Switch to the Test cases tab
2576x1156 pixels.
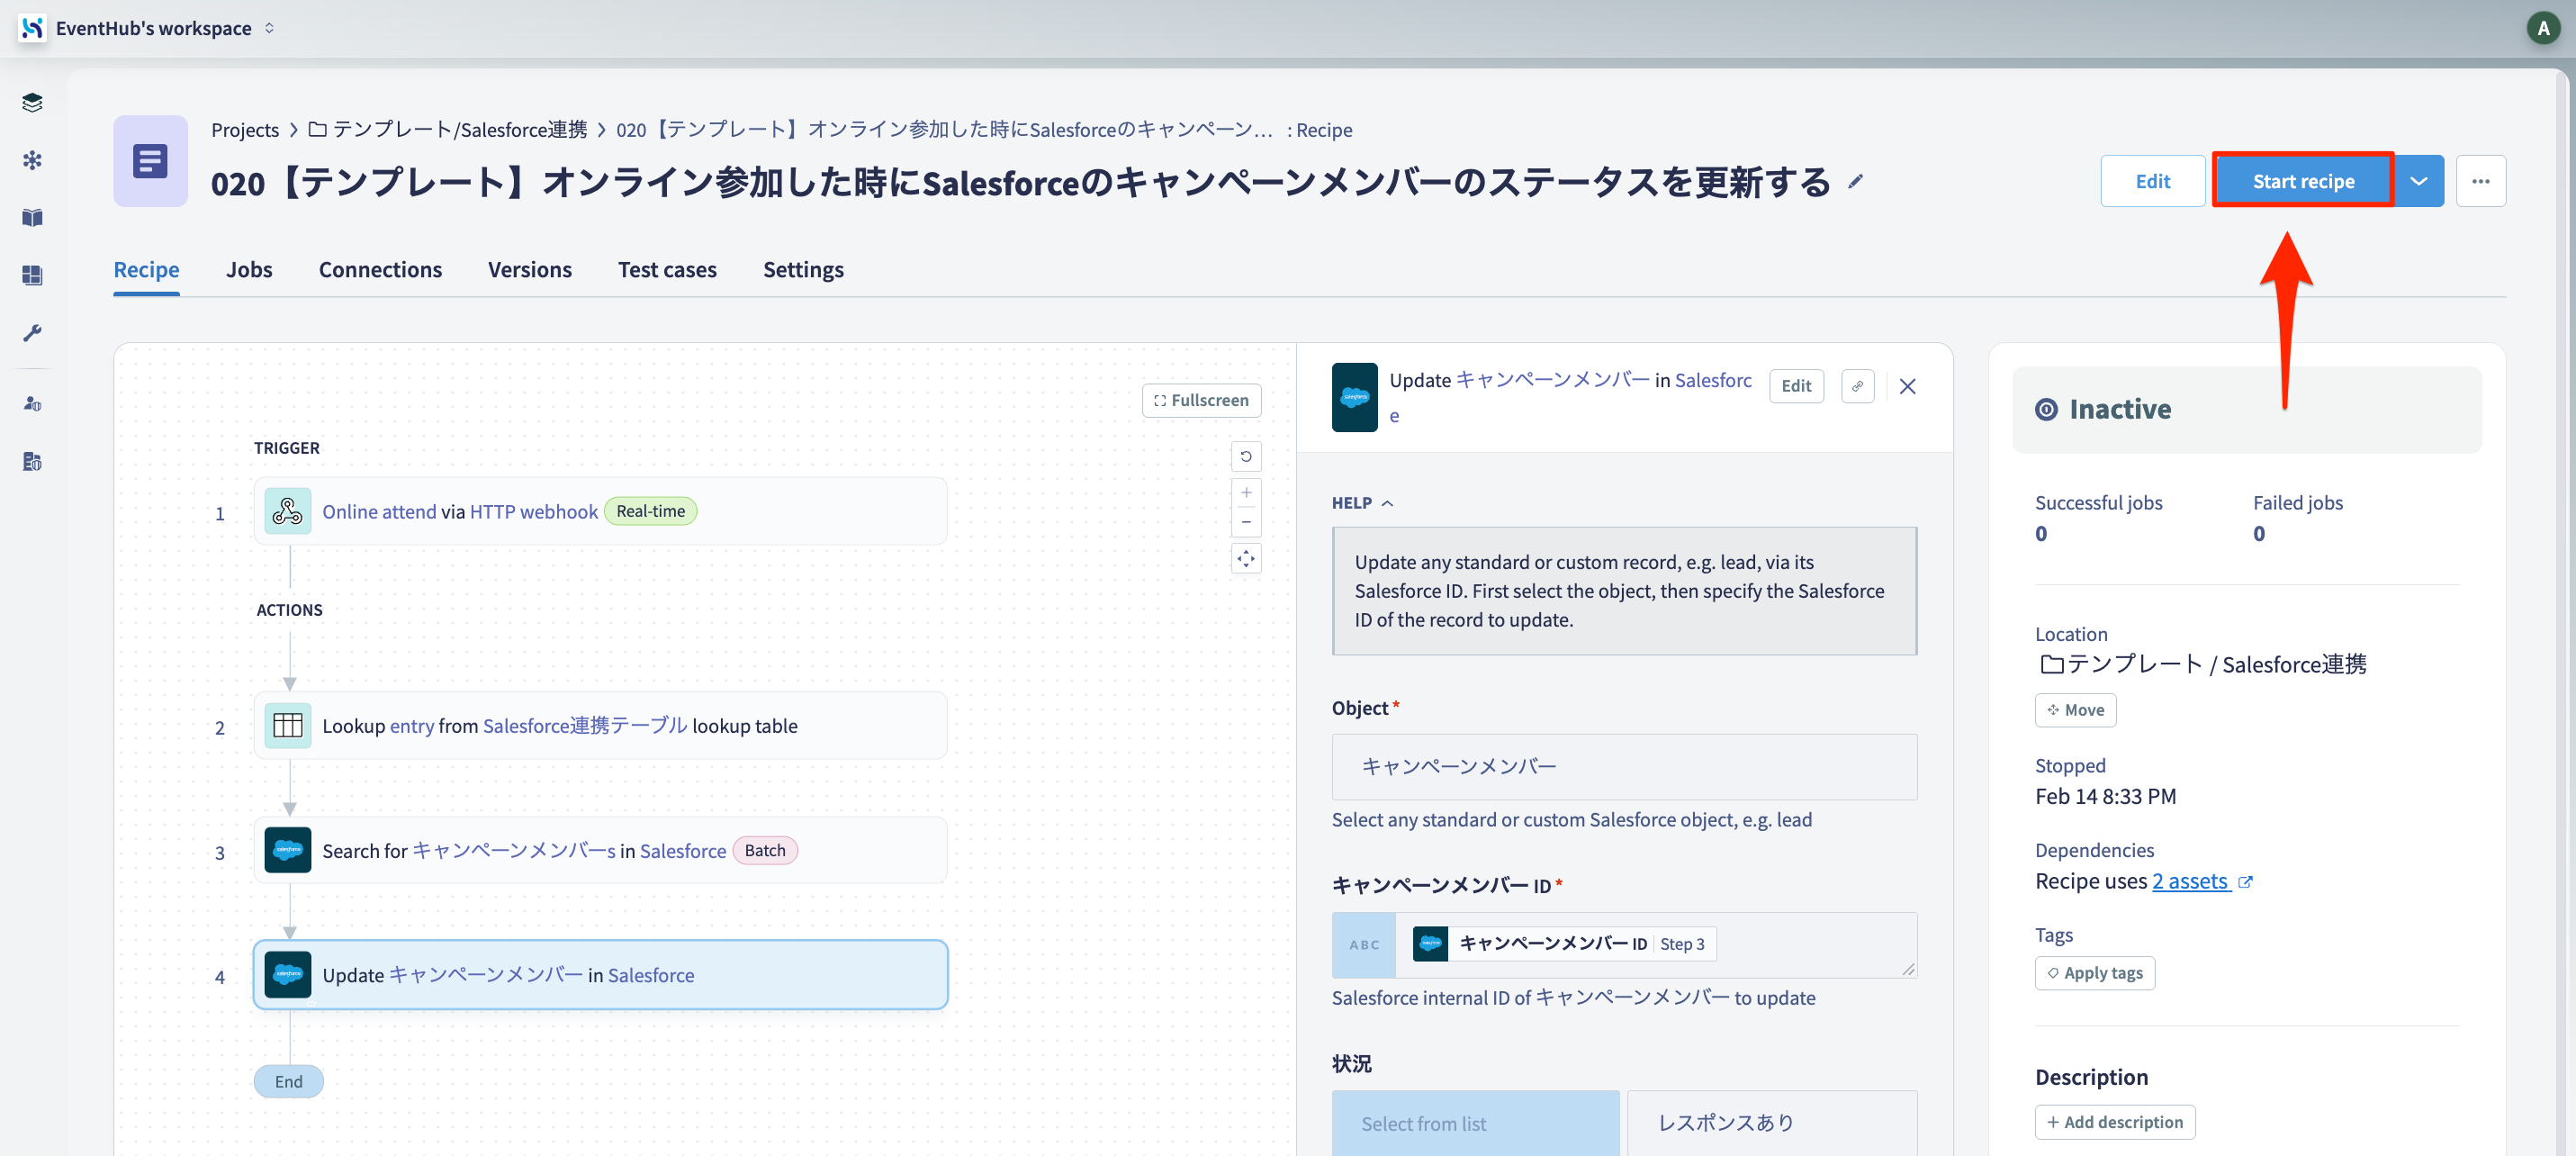(667, 270)
